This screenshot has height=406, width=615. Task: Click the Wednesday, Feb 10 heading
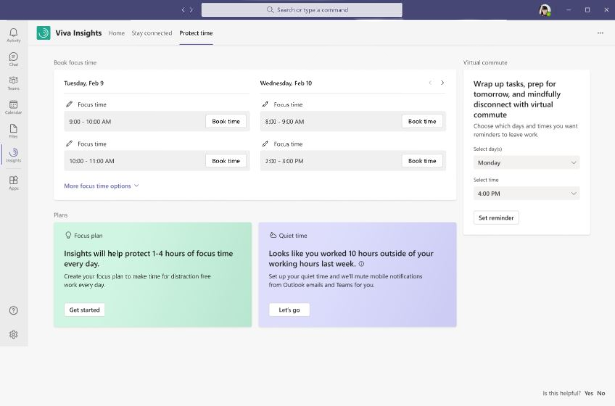[x=286, y=83]
